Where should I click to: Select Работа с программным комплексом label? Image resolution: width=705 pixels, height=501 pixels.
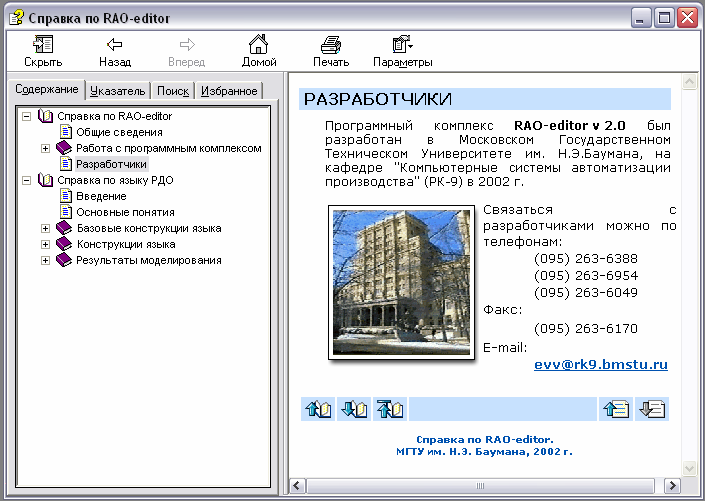[x=169, y=148]
